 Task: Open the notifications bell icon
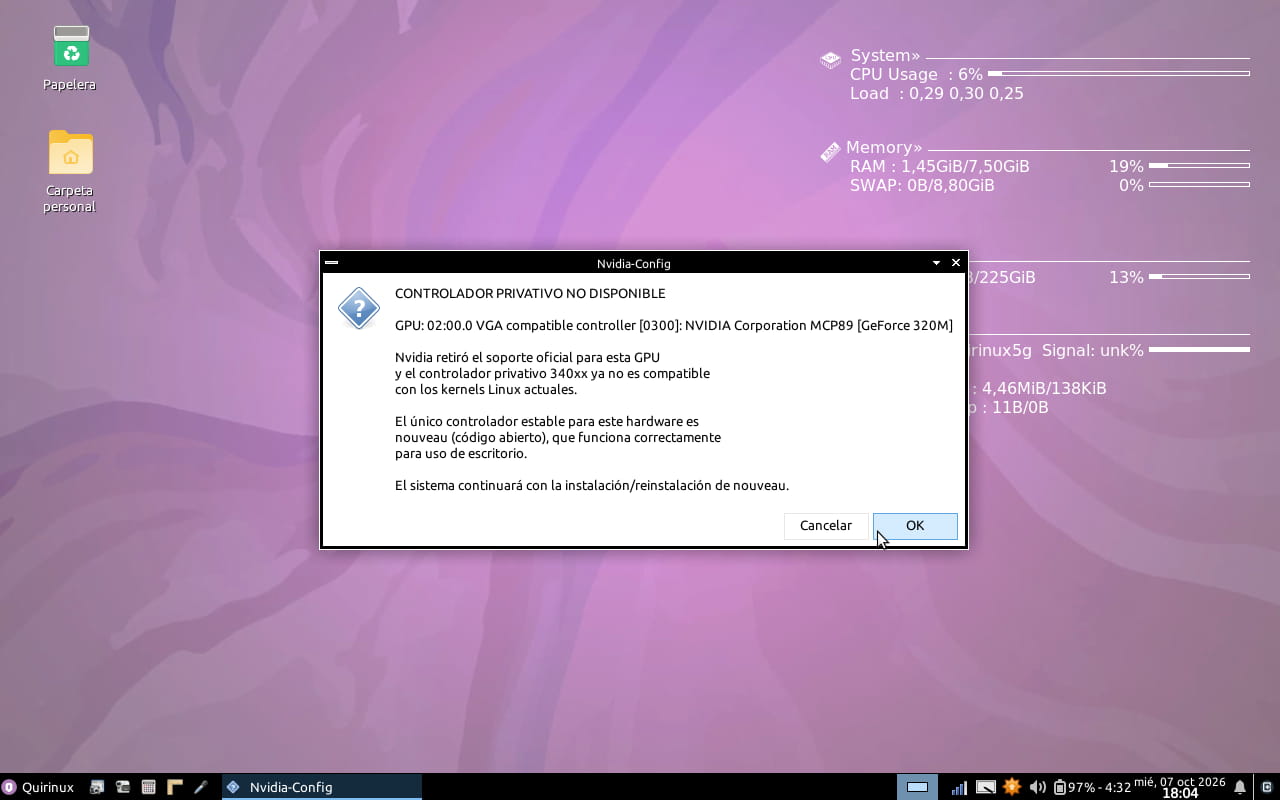[1240, 787]
